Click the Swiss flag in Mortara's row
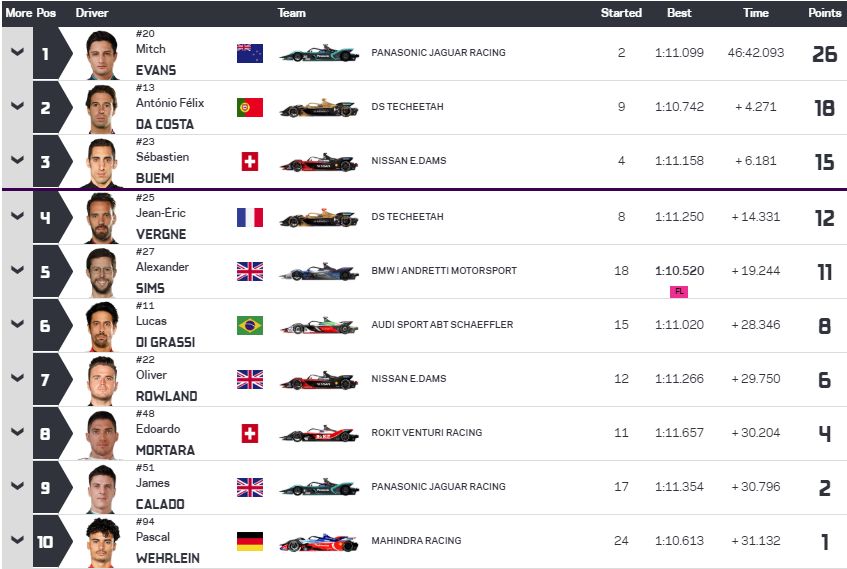The width and height of the screenshot is (847, 569). [250, 433]
